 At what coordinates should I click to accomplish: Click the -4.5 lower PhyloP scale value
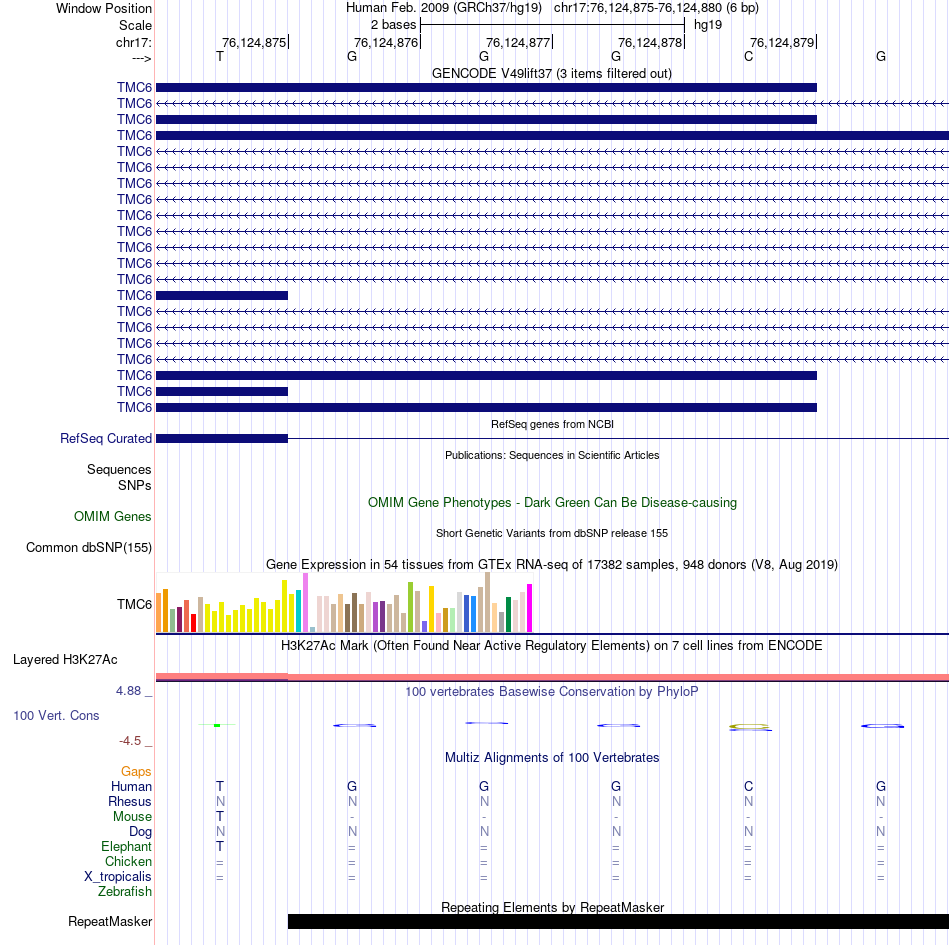click(130, 740)
